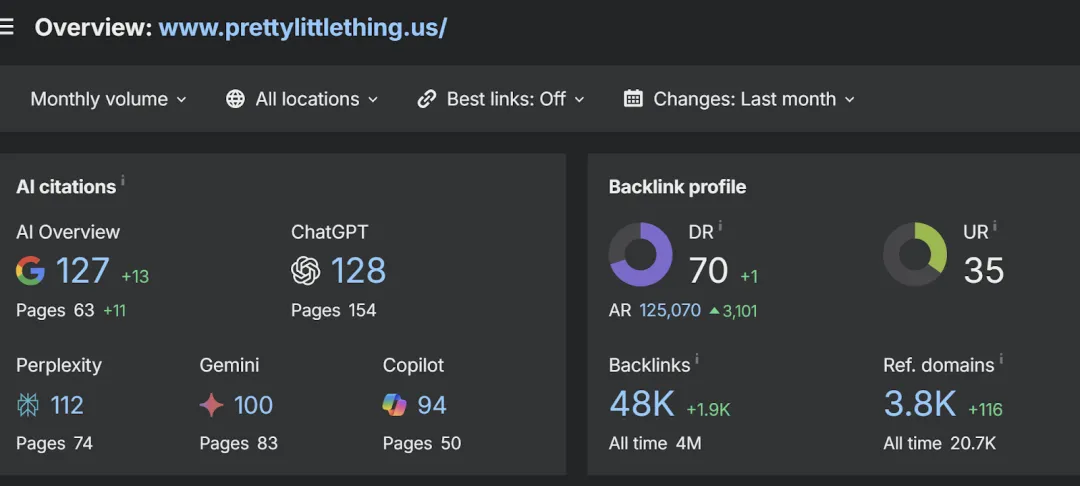Click the AI citations info icon

[123, 181]
